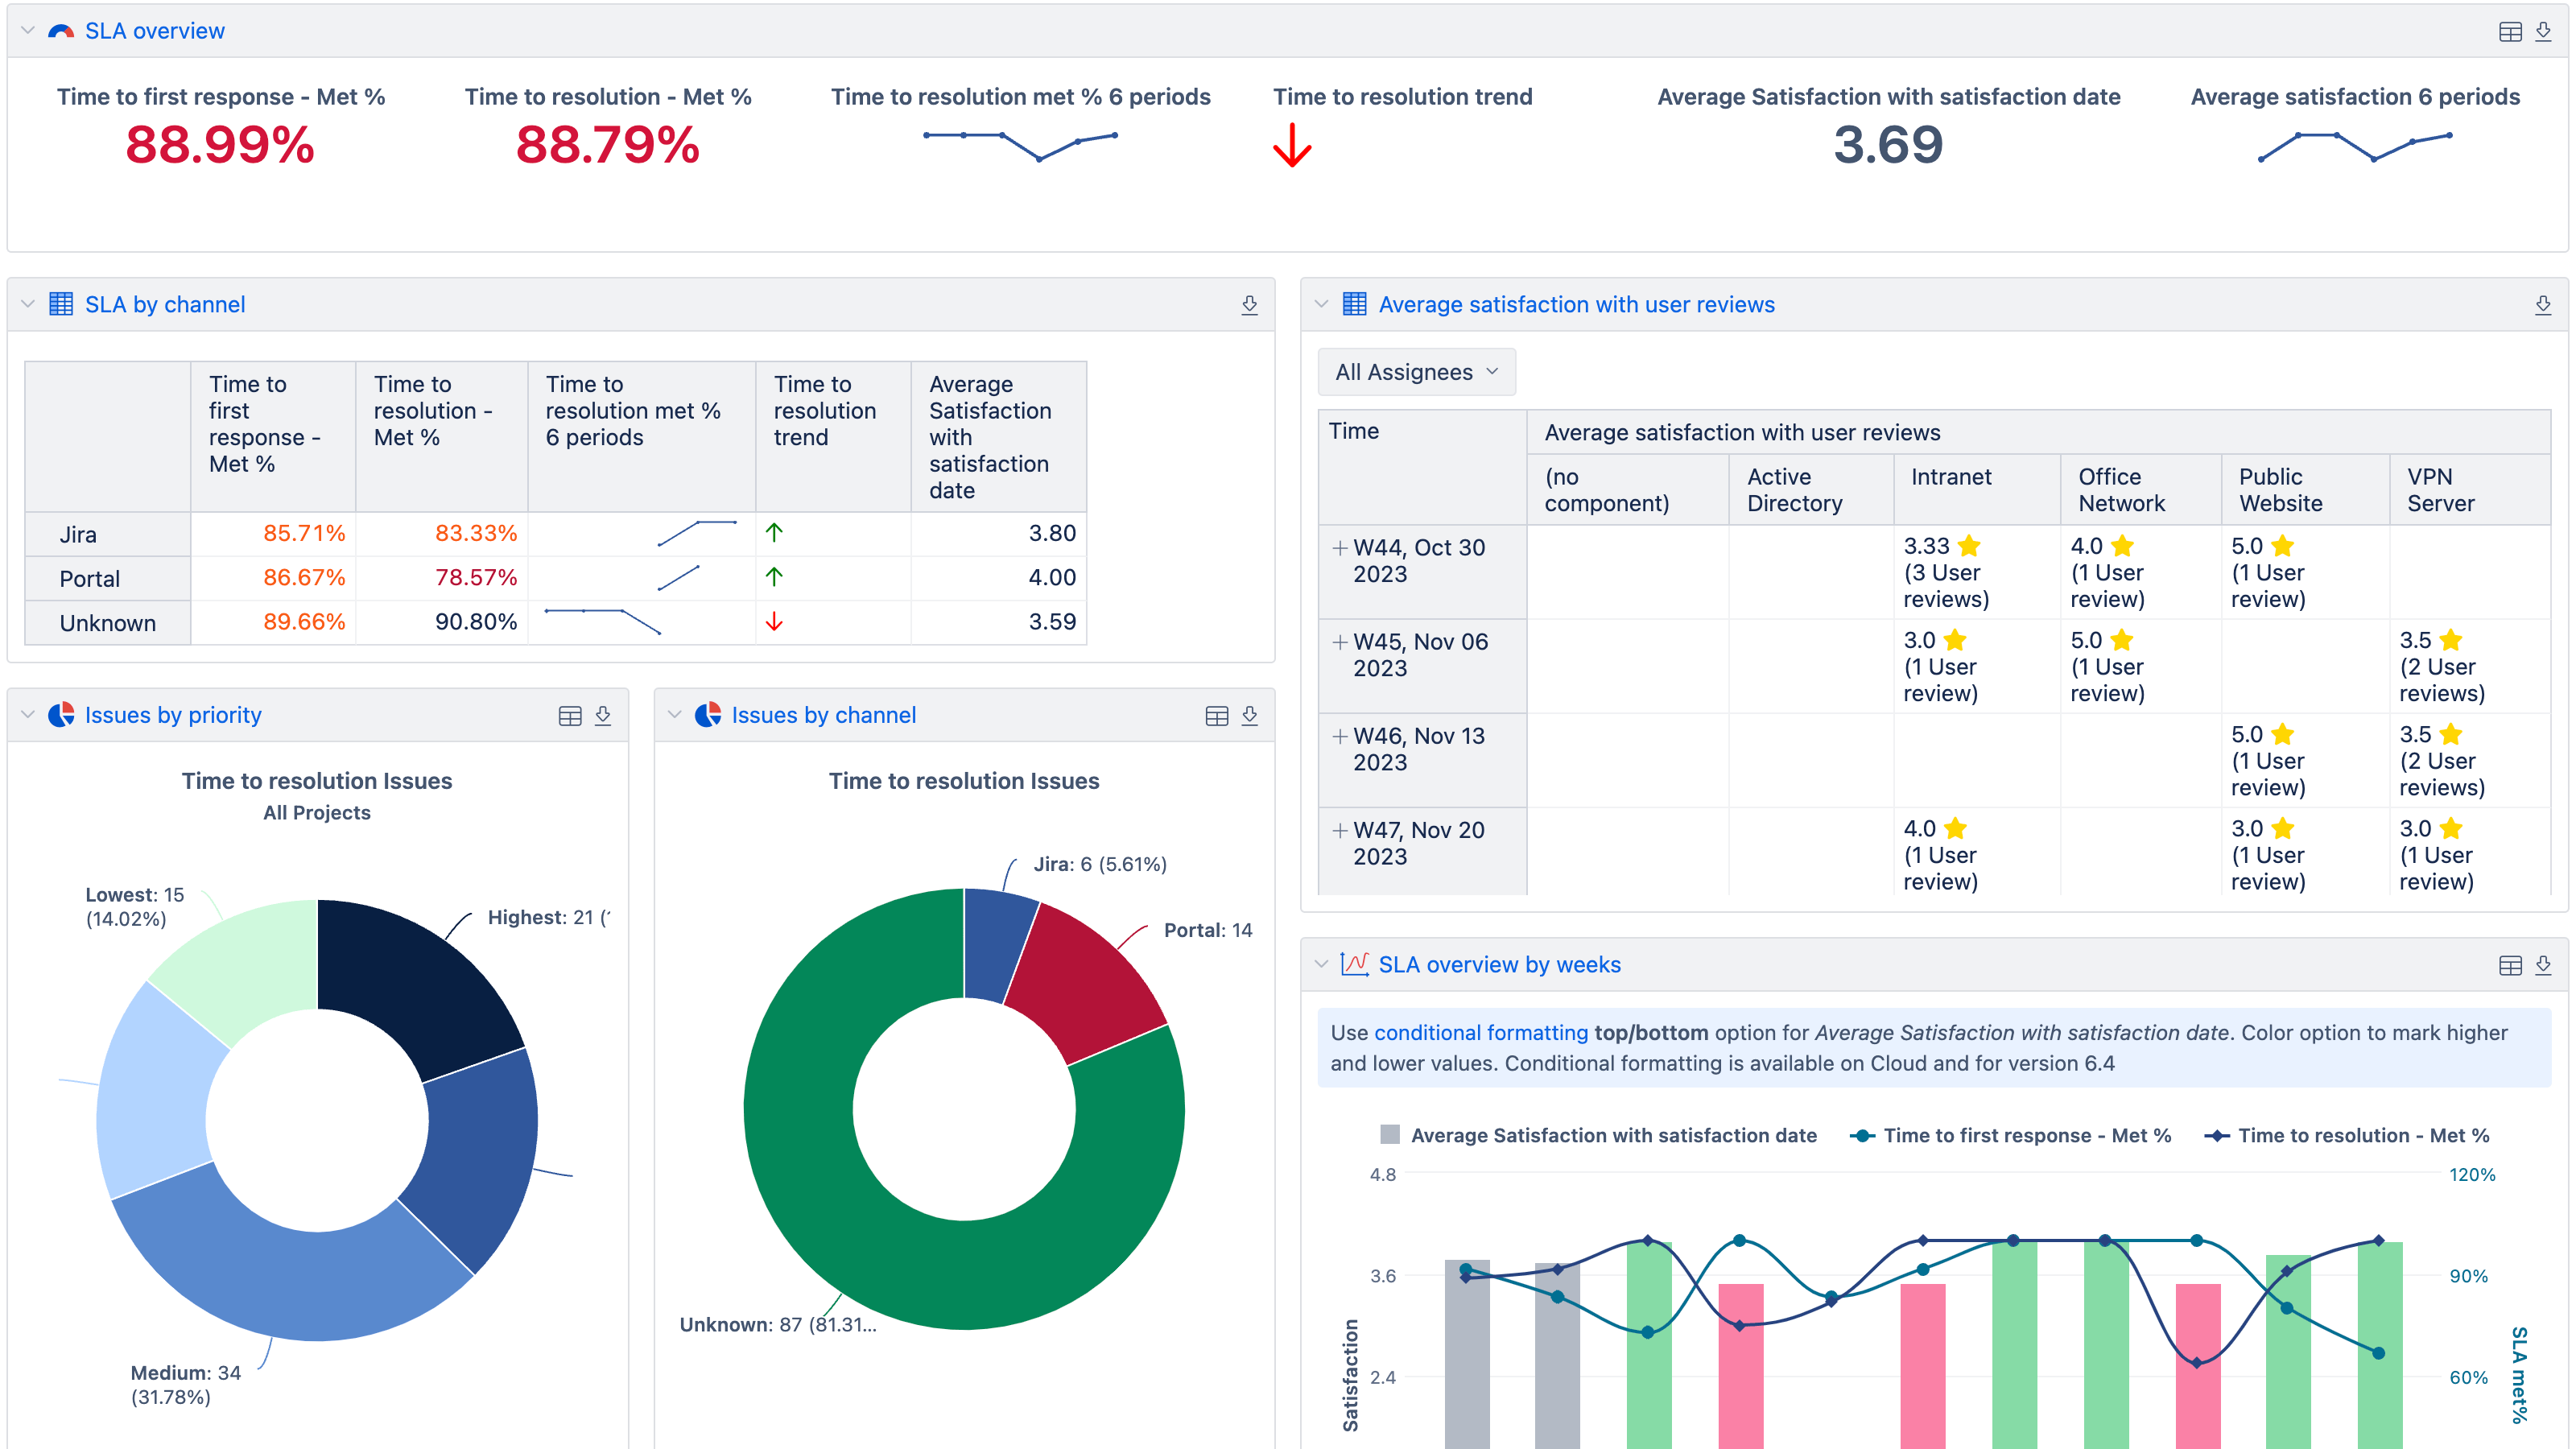The height and width of the screenshot is (1449, 2576).
Task: Download Average satisfaction with user reviews report
Action: coord(2543,304)
